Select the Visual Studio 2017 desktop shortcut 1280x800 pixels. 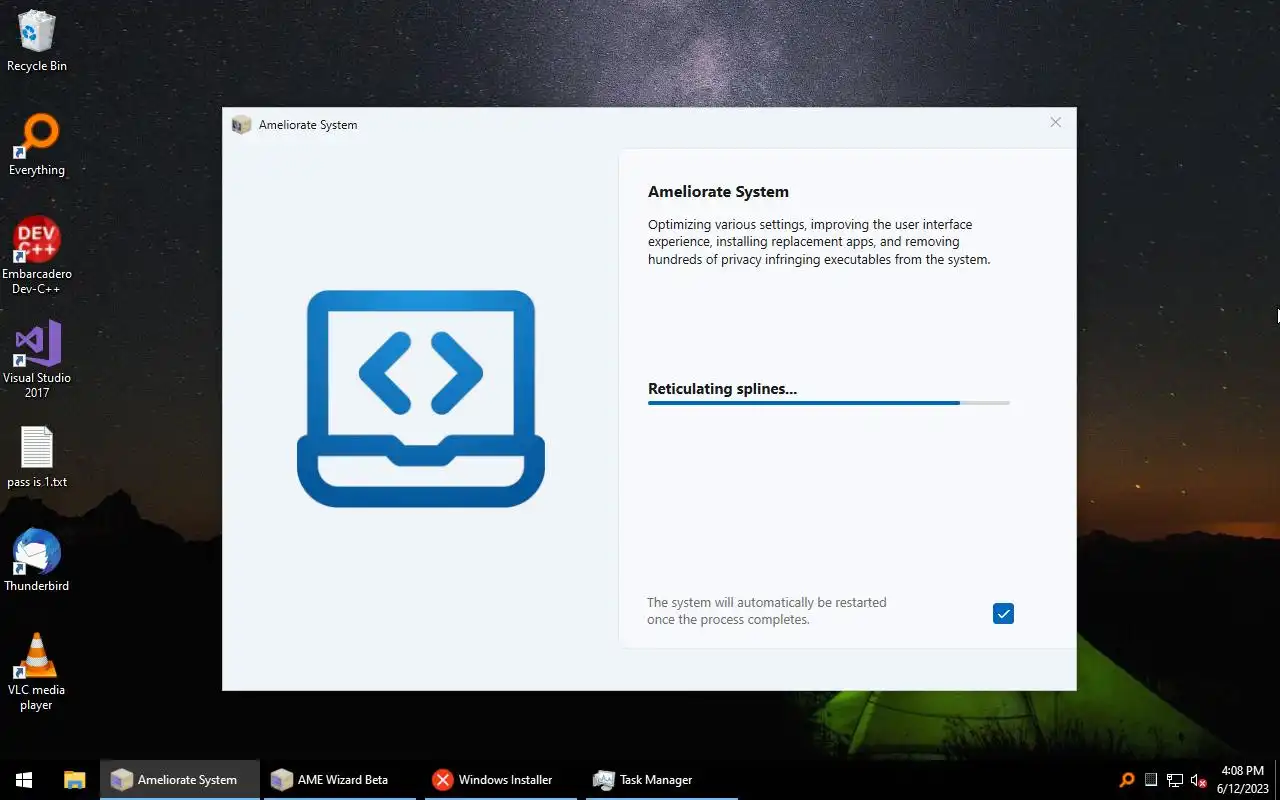(x=37, y=359)
